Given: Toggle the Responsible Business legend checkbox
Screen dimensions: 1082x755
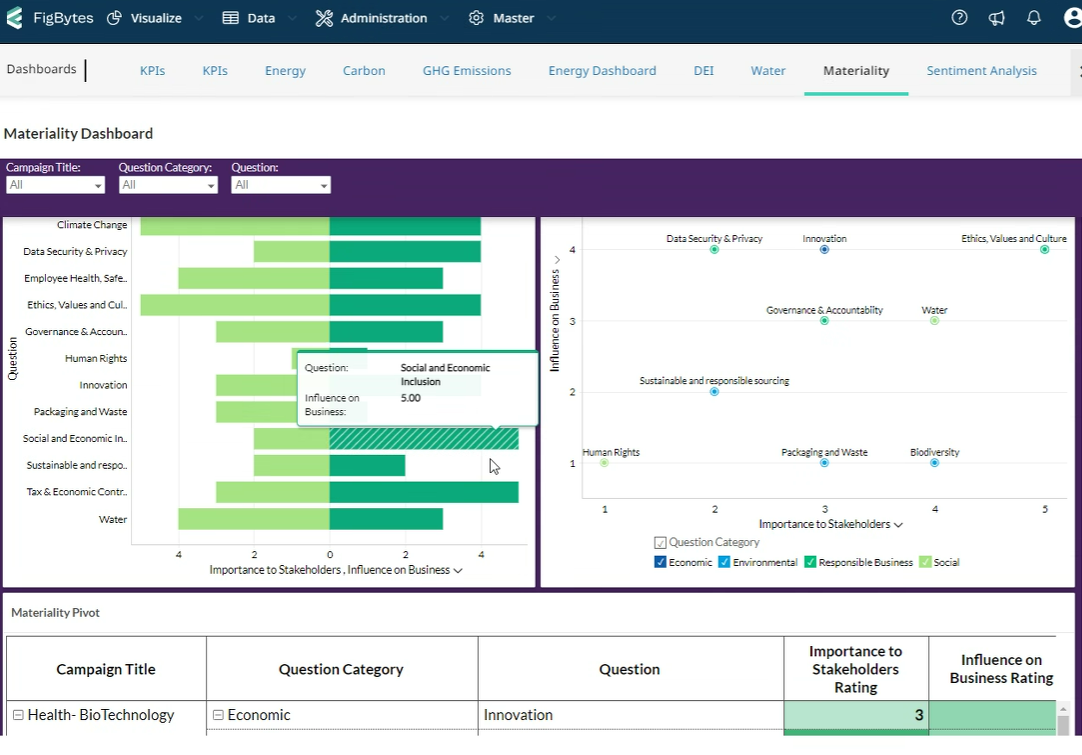Looking at the screenshot, I should (810, 562).
